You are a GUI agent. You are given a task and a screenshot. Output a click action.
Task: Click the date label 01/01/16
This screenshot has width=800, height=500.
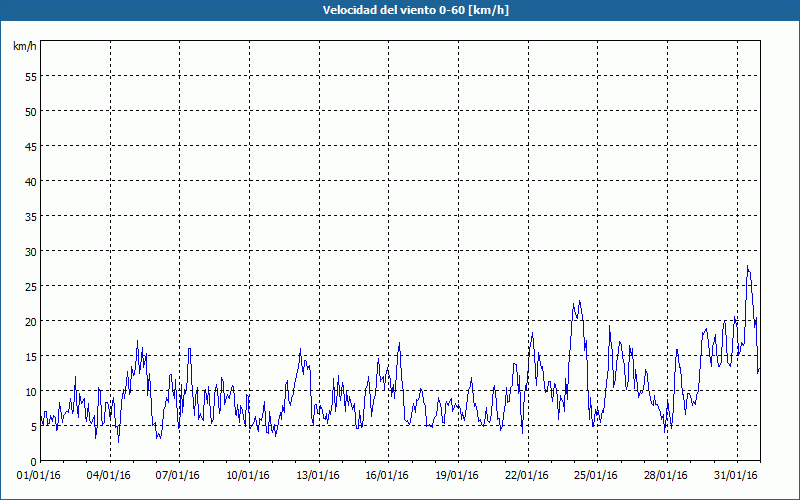39,476
